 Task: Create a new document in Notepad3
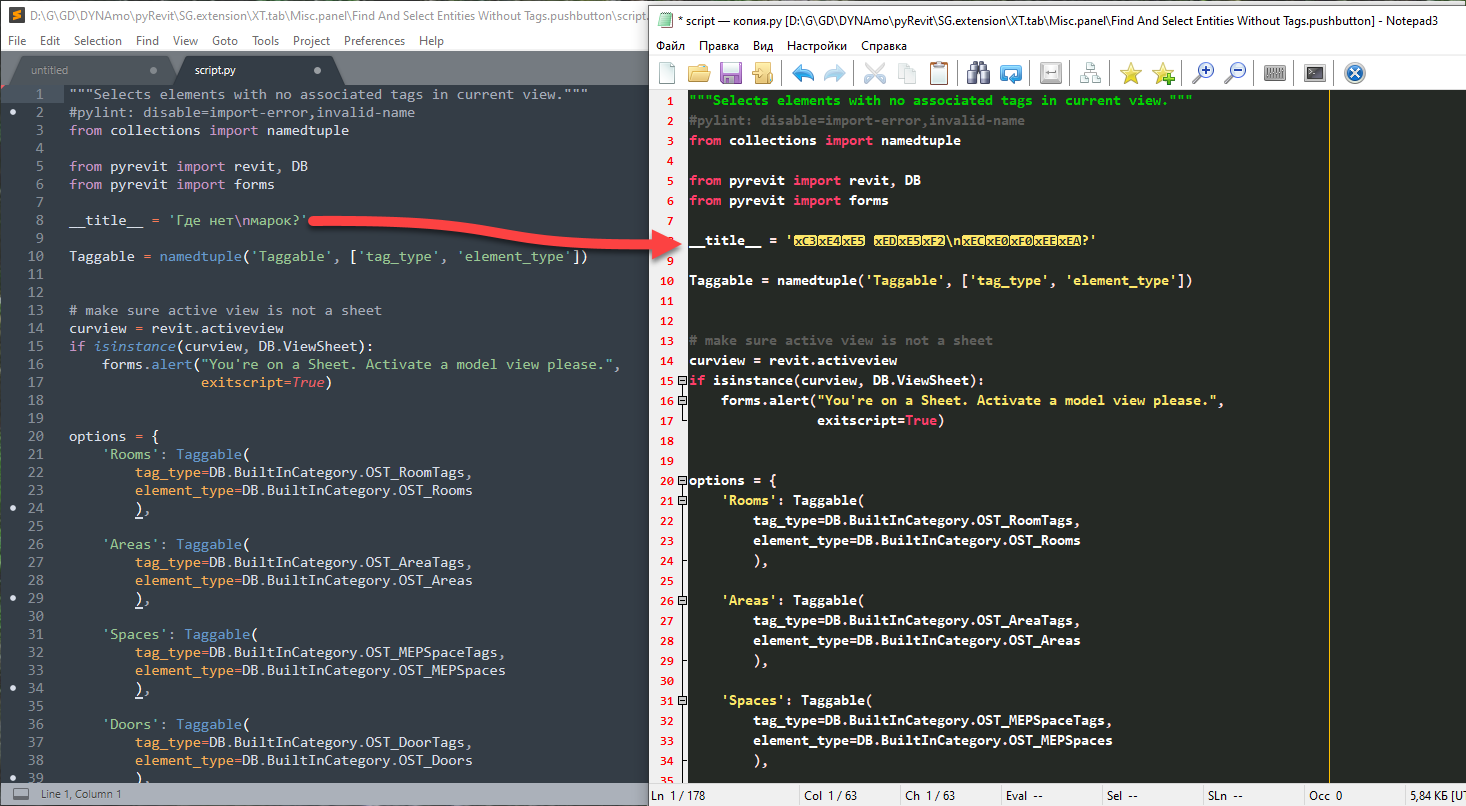coord(669,72)
